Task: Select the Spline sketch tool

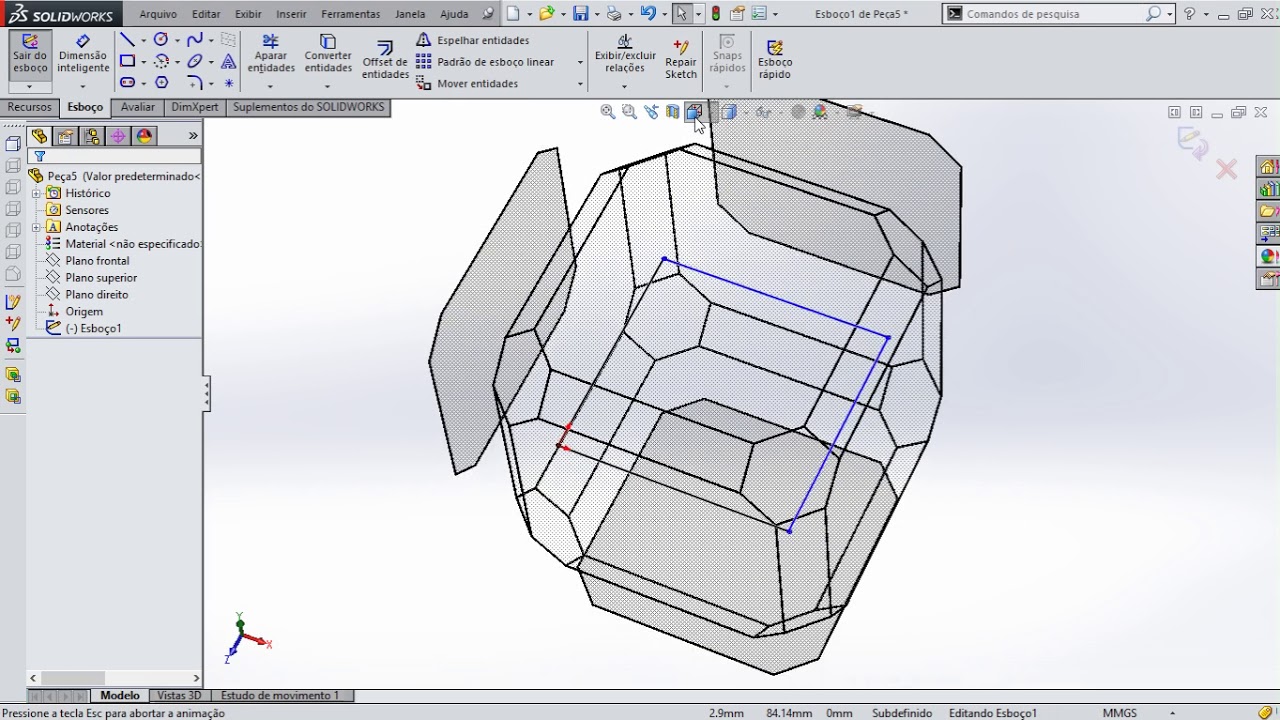Action: pyautogui.click(x=194, y=40)
